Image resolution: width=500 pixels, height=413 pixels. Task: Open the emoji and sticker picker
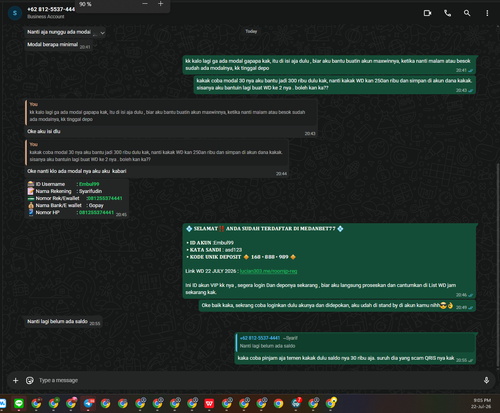coord(30,380)
